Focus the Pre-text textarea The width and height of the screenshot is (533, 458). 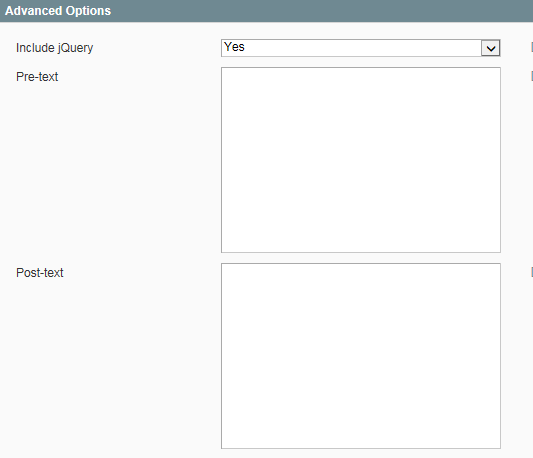(361, 160)
